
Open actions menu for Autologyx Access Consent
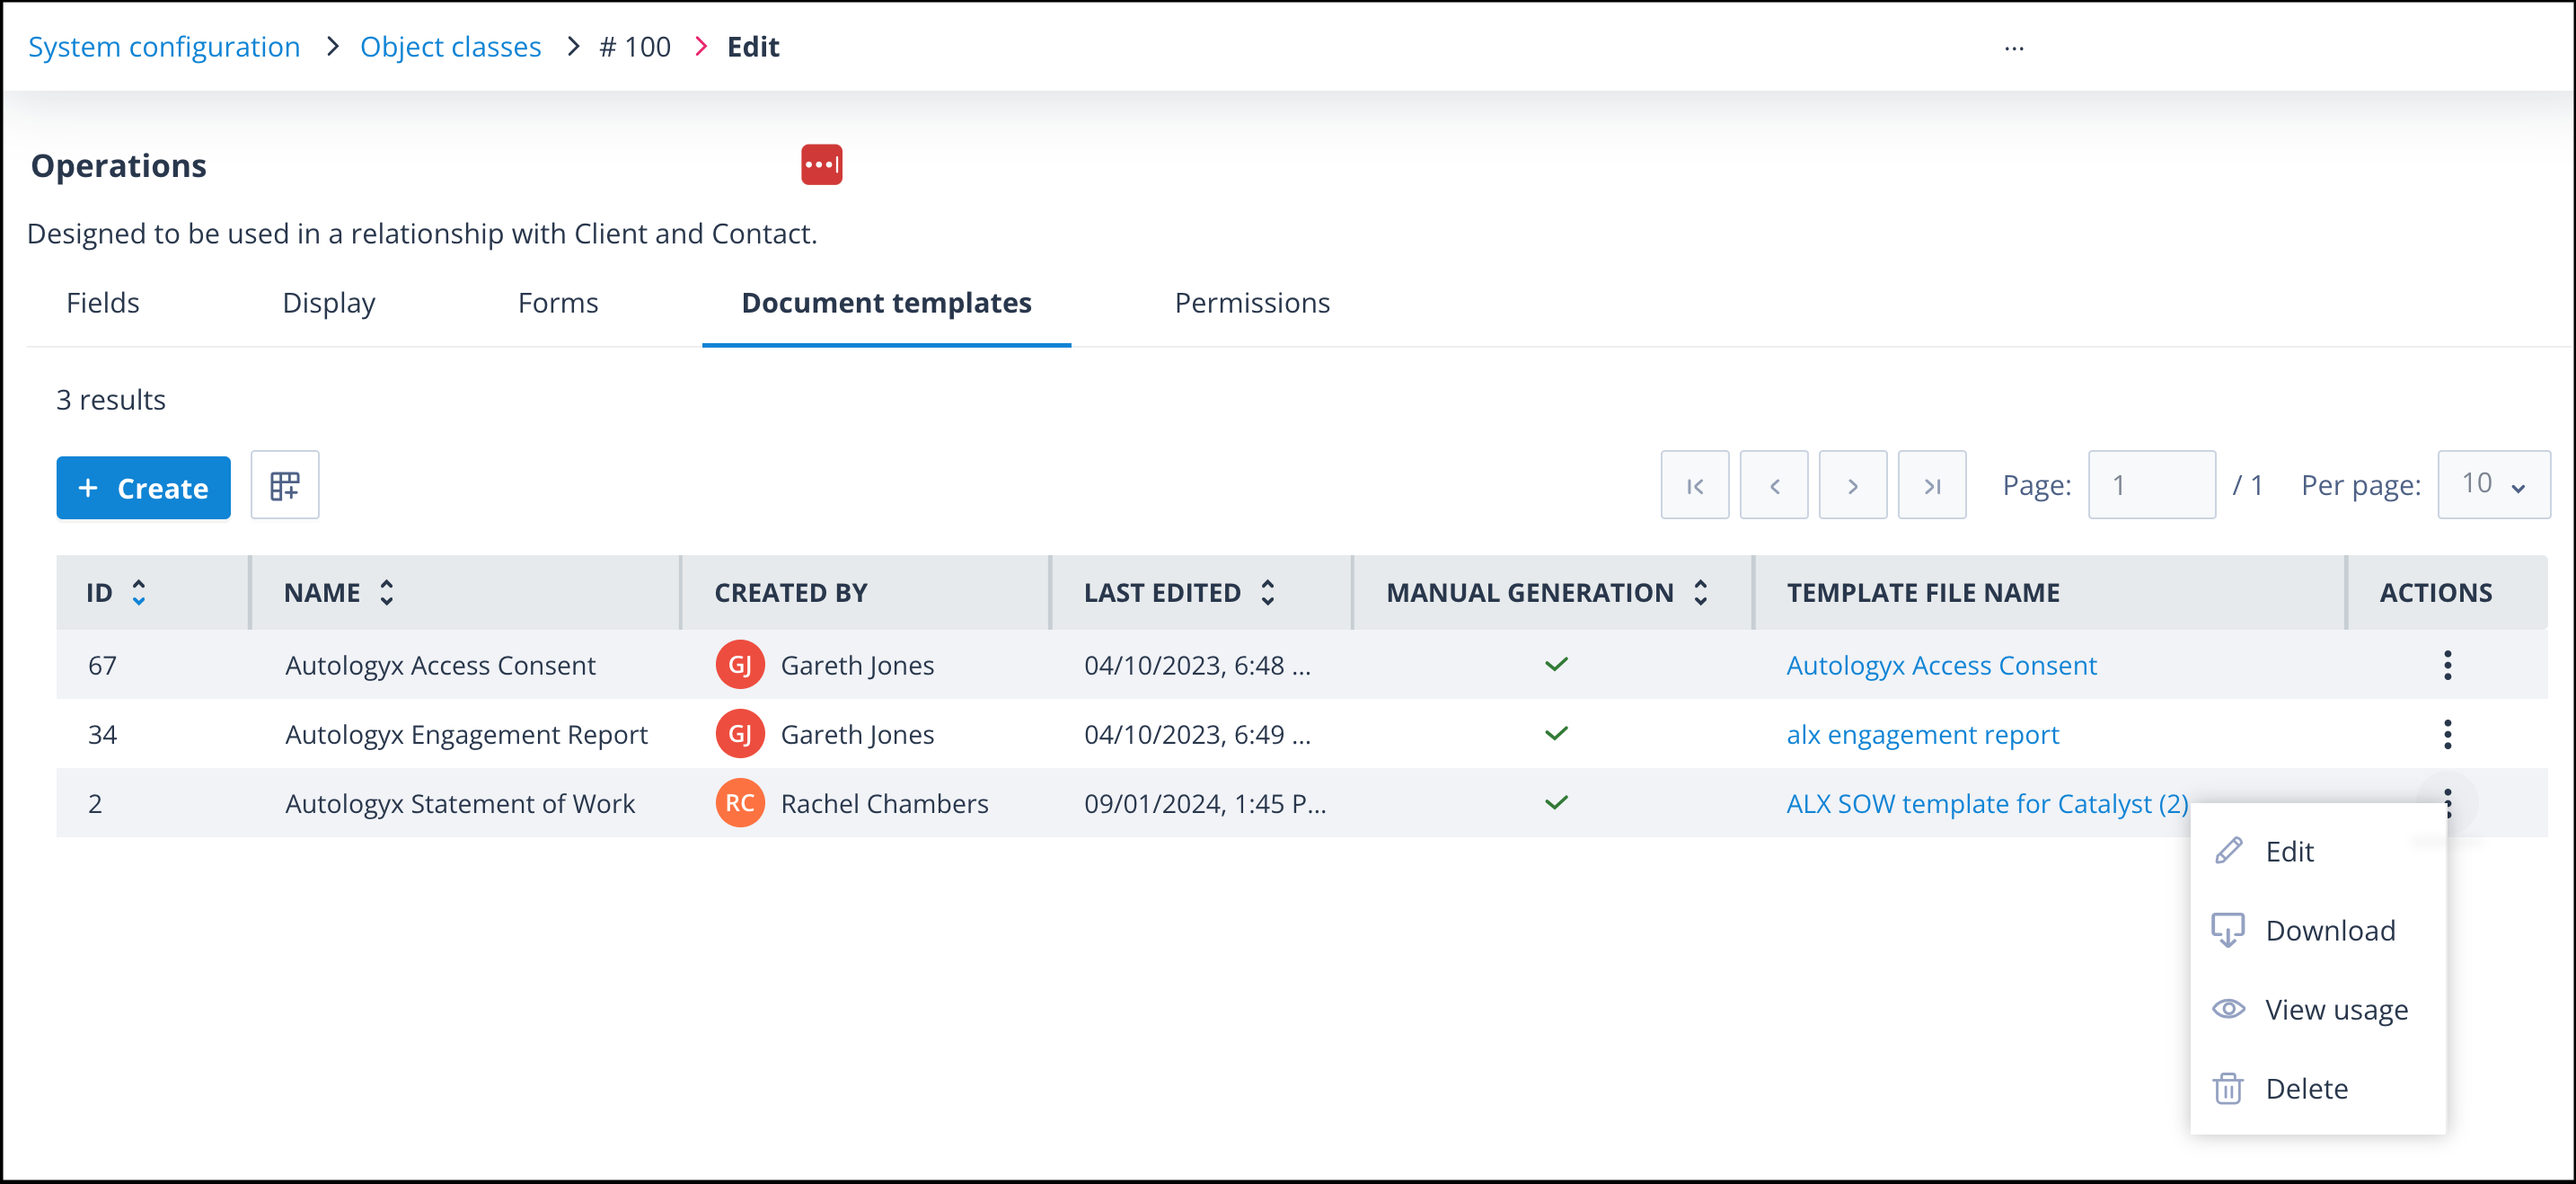point(2447,665)
